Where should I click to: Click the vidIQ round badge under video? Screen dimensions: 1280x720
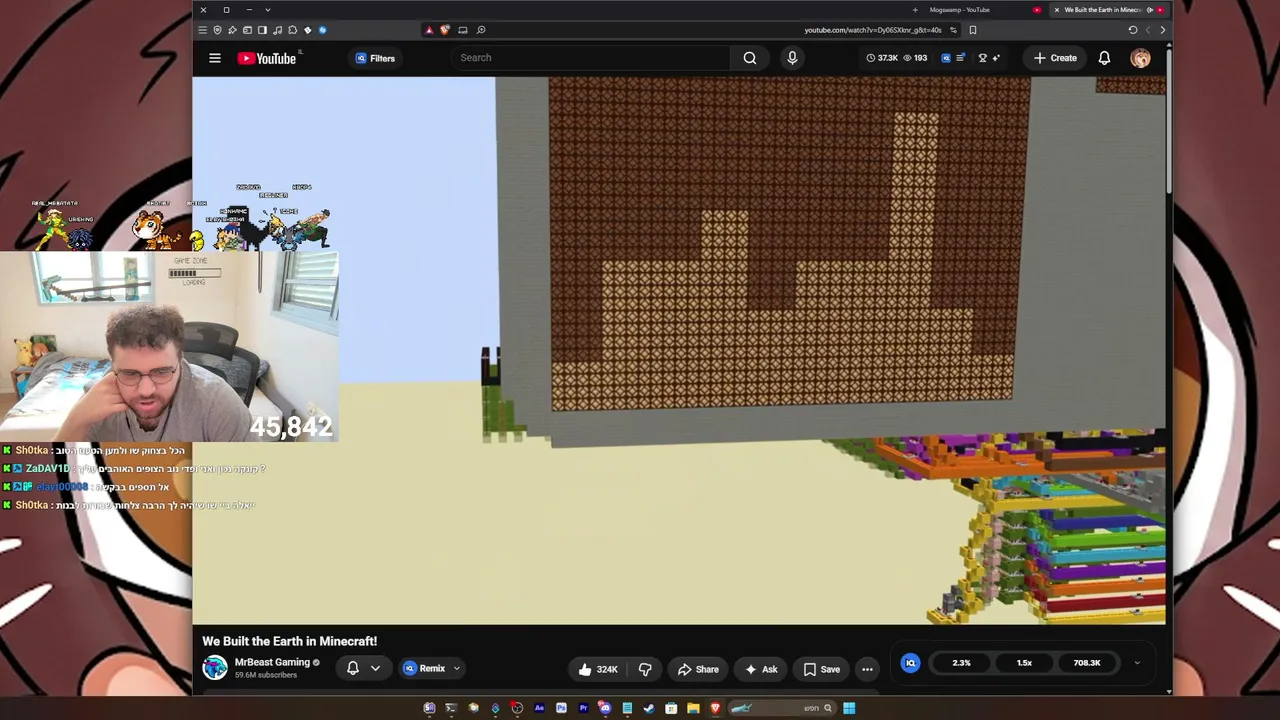[911, 663]
